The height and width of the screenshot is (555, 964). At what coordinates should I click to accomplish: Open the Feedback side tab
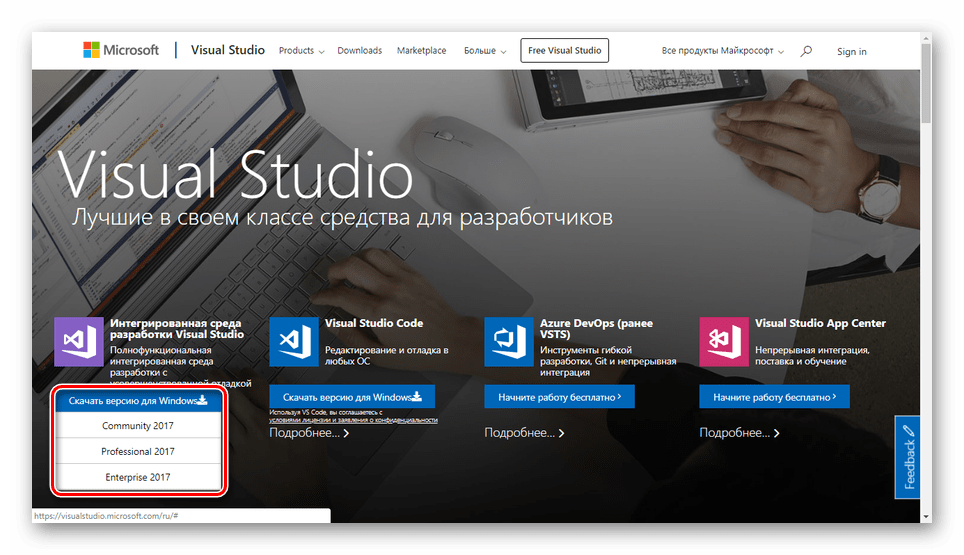point(908,457)
